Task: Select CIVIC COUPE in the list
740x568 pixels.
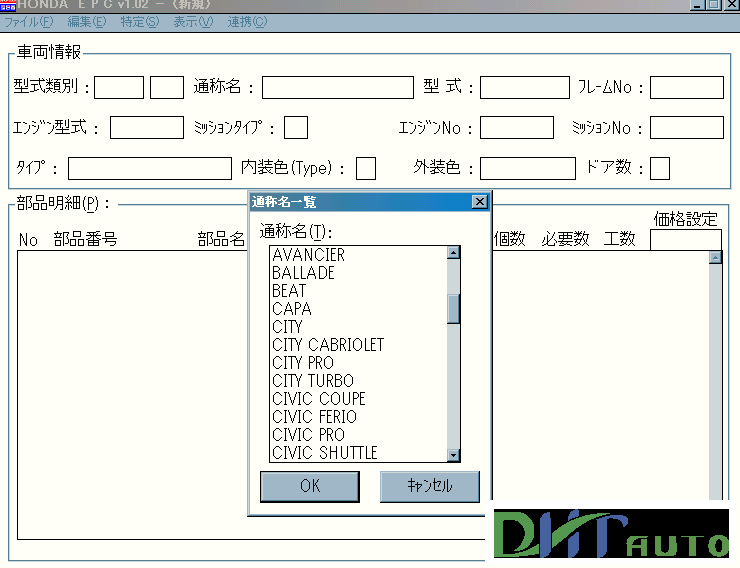Action: coord(359,399)
